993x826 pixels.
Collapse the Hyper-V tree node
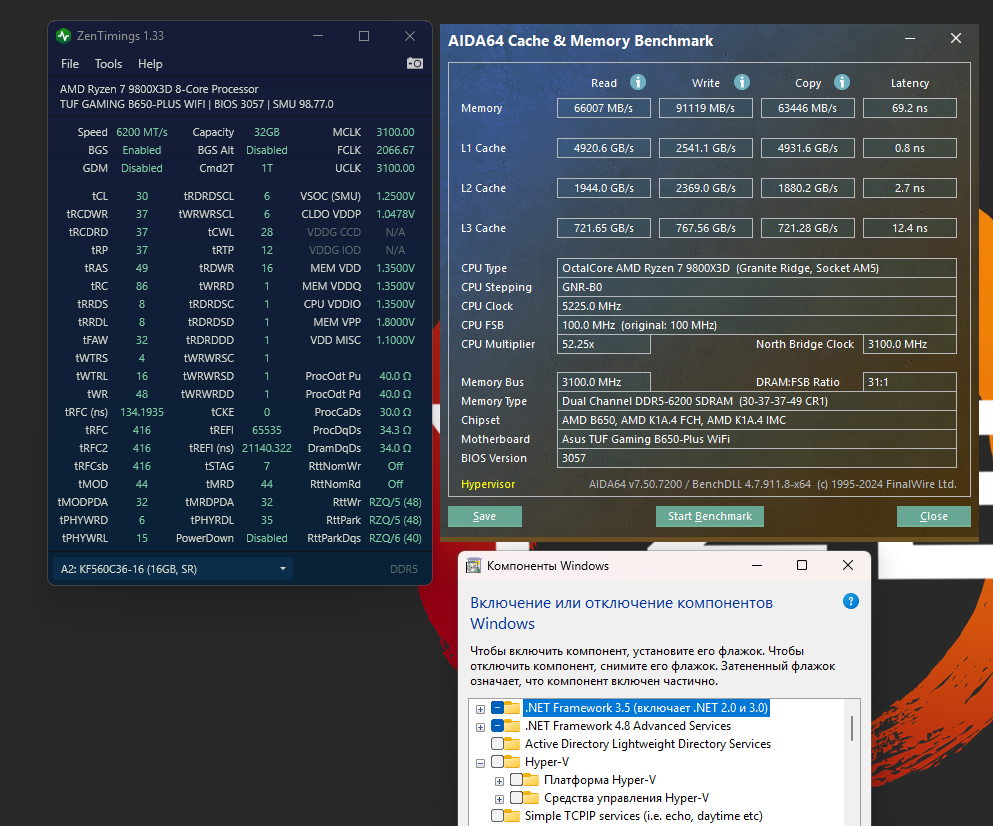[480, 763]
